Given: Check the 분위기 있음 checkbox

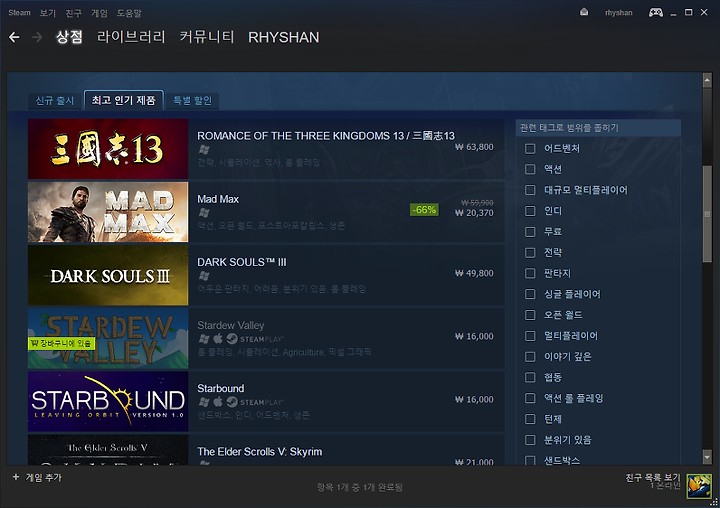Looking at the screenshot, I should [530, 440].
